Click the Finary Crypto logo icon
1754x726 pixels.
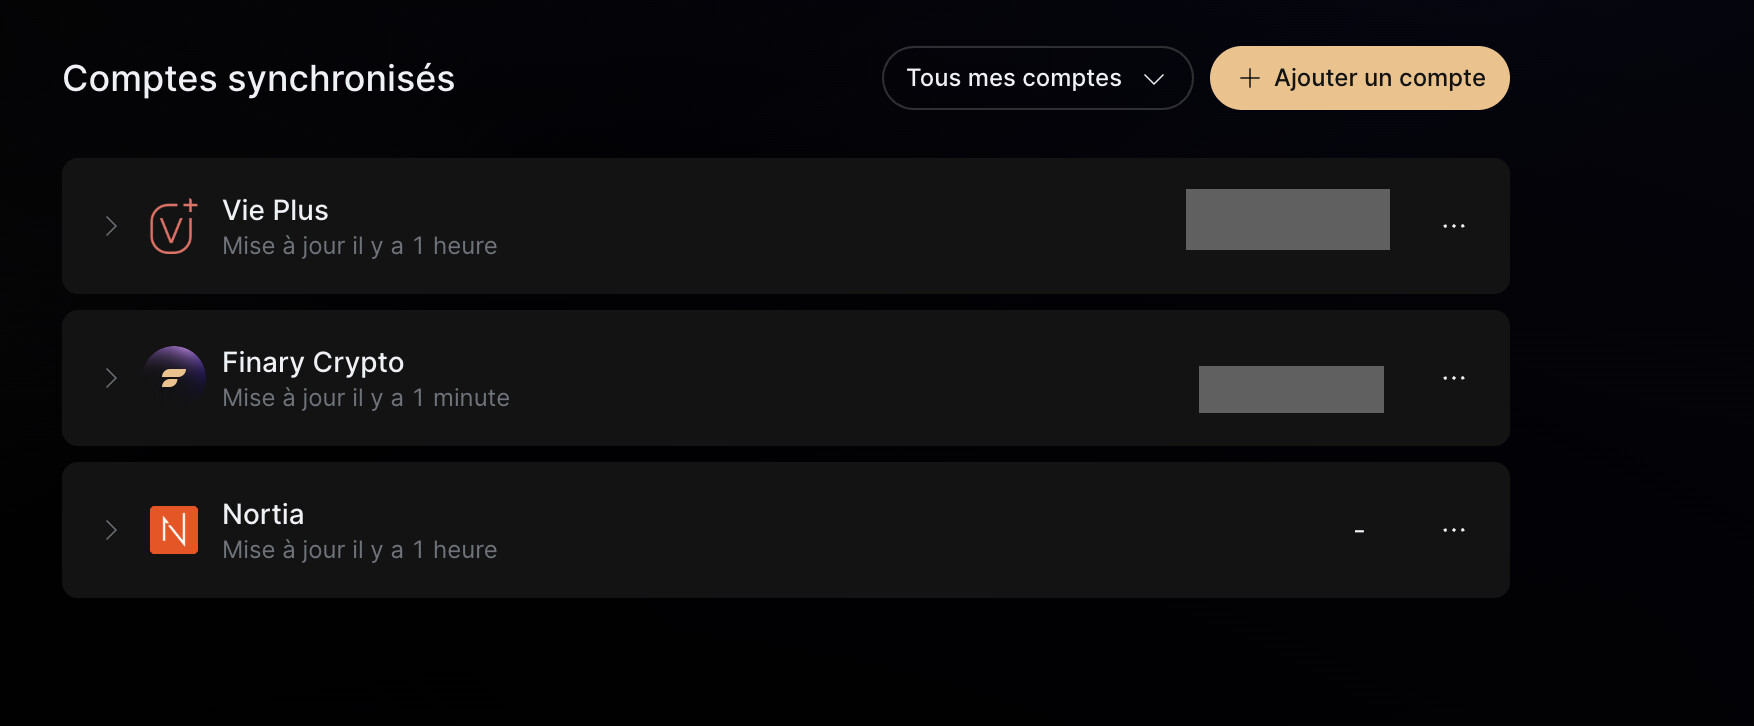(174, 378)
